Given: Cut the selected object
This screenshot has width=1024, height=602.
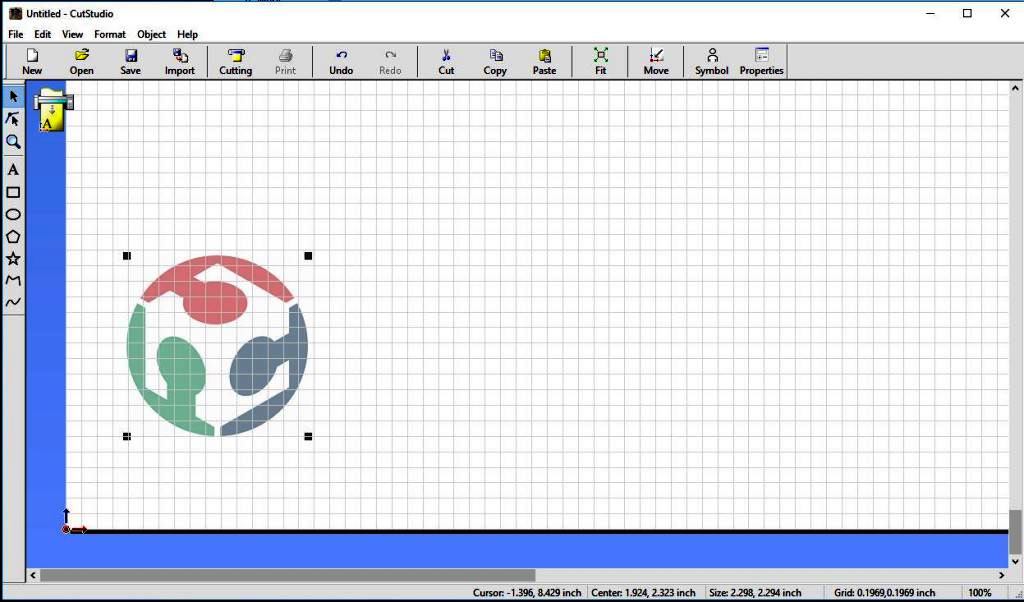Looking at the screenshot, I should pyautogui.click(x=446, y=62).
